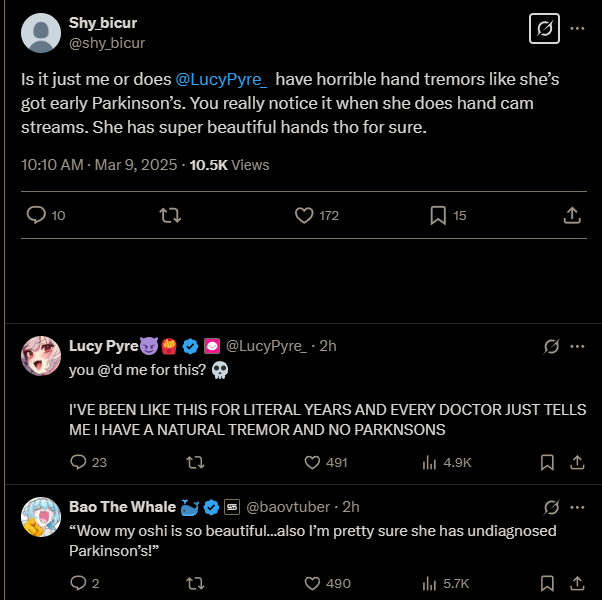Like the main tweet with 172 likes
The height and width of the screenshot is (600, 602).
pyautogui.click(x=306, y=215)
